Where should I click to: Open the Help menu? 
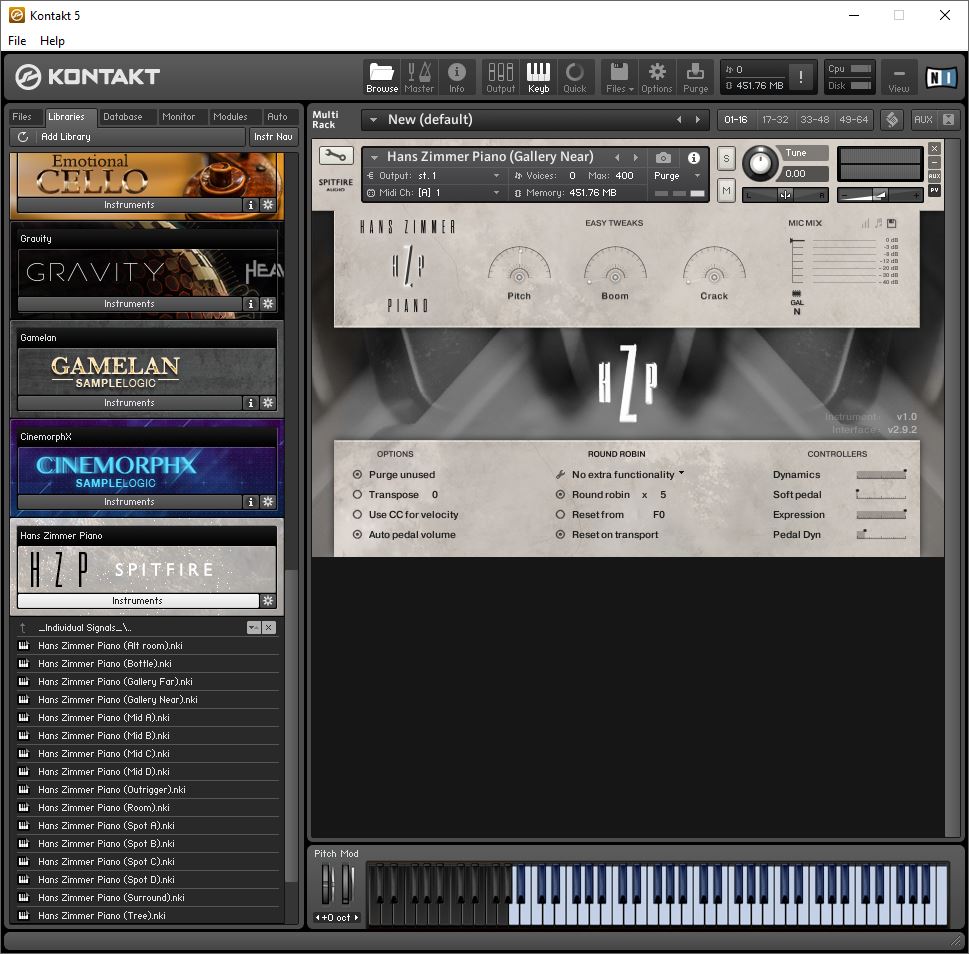click(52, 41)
